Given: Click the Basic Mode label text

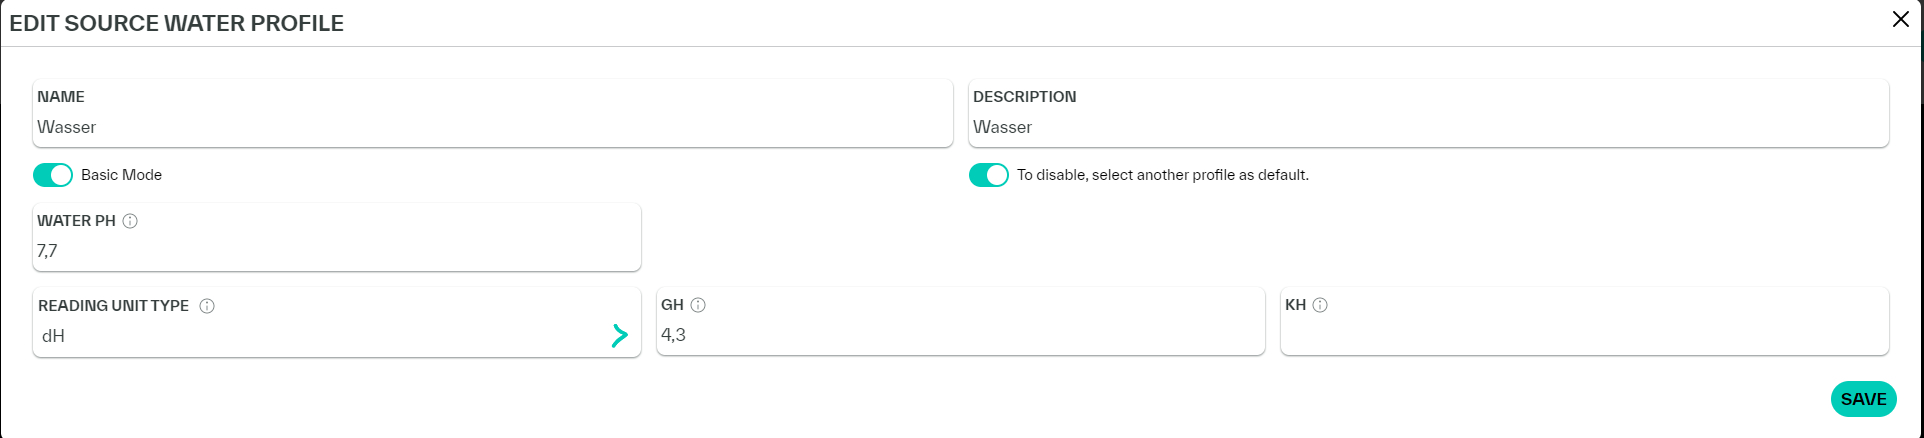Looking at the screenshot, I should (121, 175).
